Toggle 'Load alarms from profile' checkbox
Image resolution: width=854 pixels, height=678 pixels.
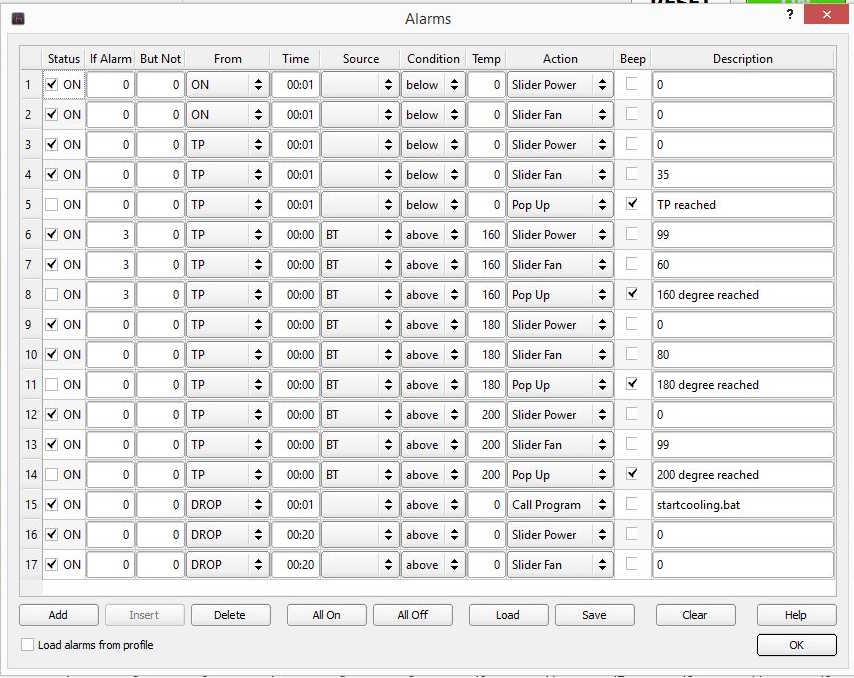[x=28, y=645]
